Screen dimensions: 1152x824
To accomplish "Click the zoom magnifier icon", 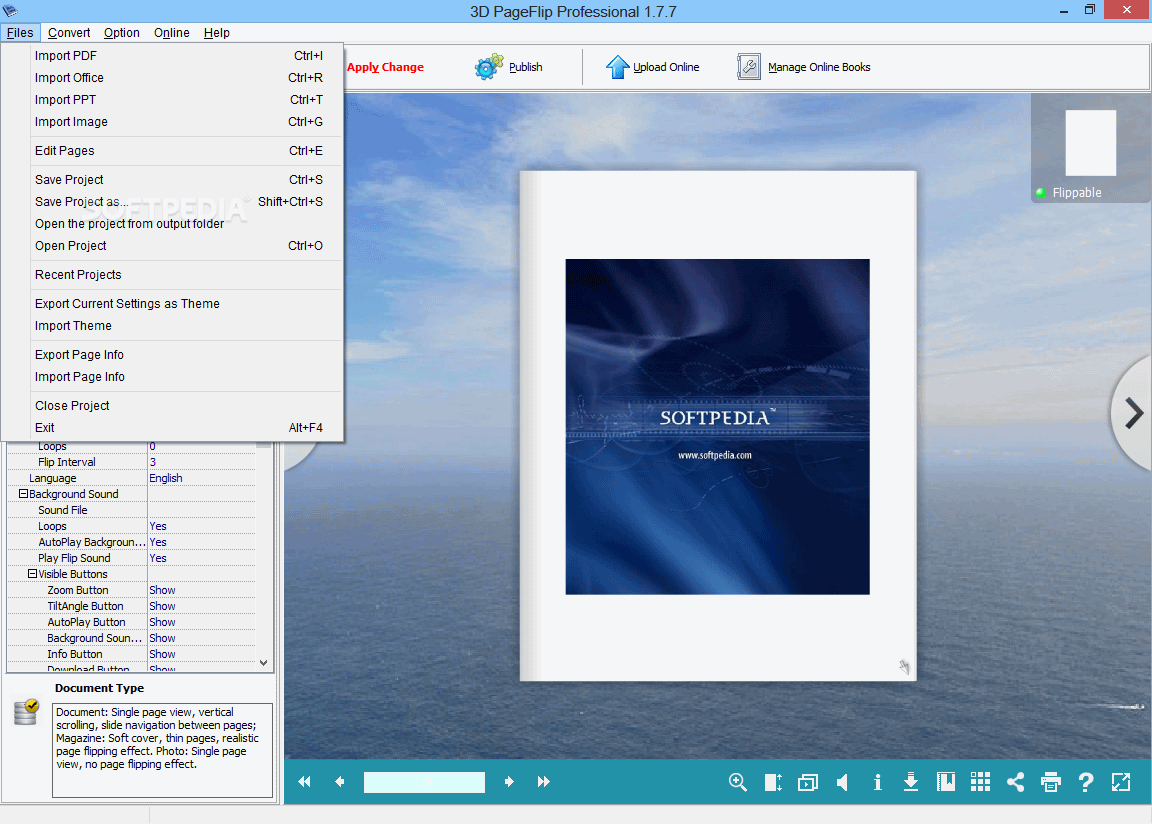I will (x=738, y=782).
